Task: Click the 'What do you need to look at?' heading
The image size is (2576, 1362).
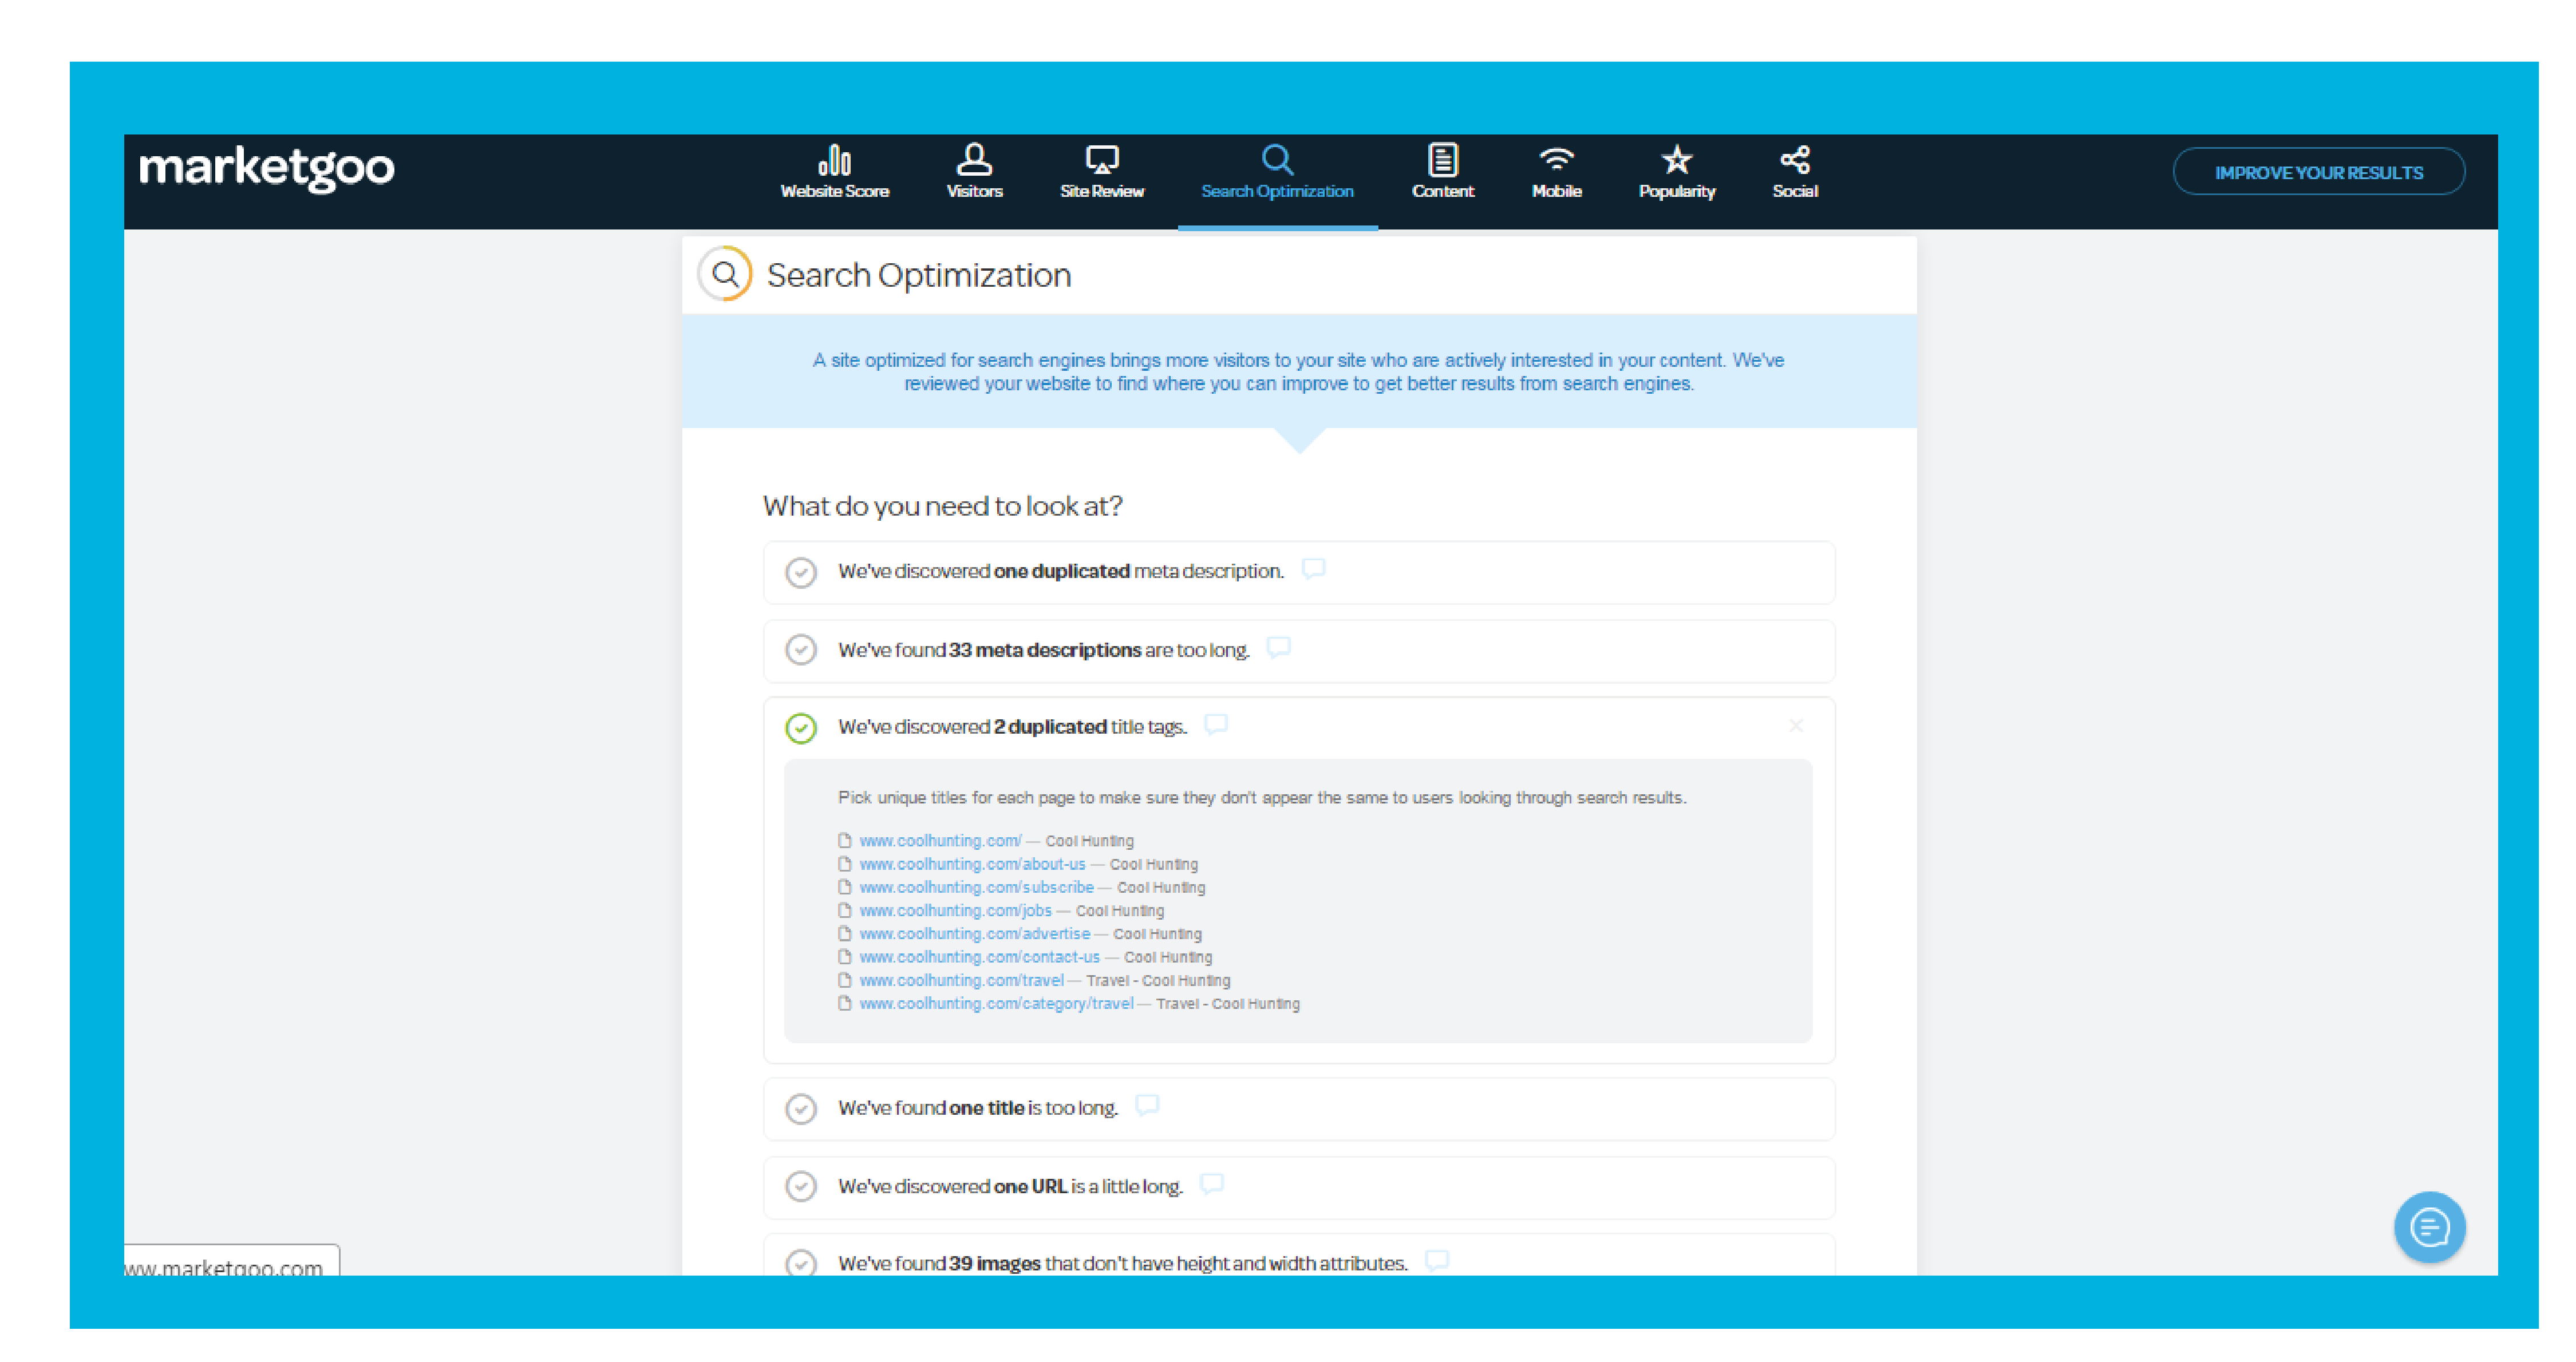Action: [942, 506]
